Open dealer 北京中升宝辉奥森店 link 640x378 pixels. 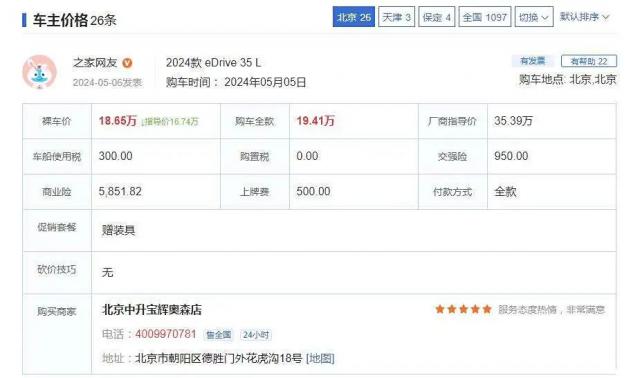(152, 310)
